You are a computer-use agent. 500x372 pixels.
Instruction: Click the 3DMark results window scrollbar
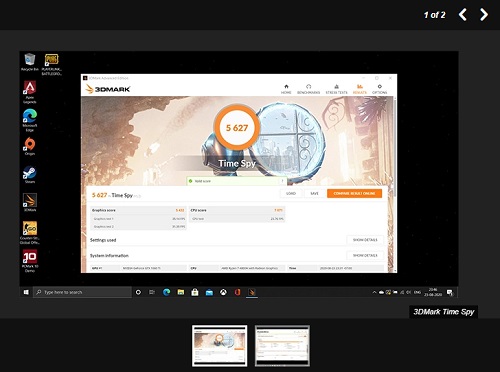click(x=395, y=147)
